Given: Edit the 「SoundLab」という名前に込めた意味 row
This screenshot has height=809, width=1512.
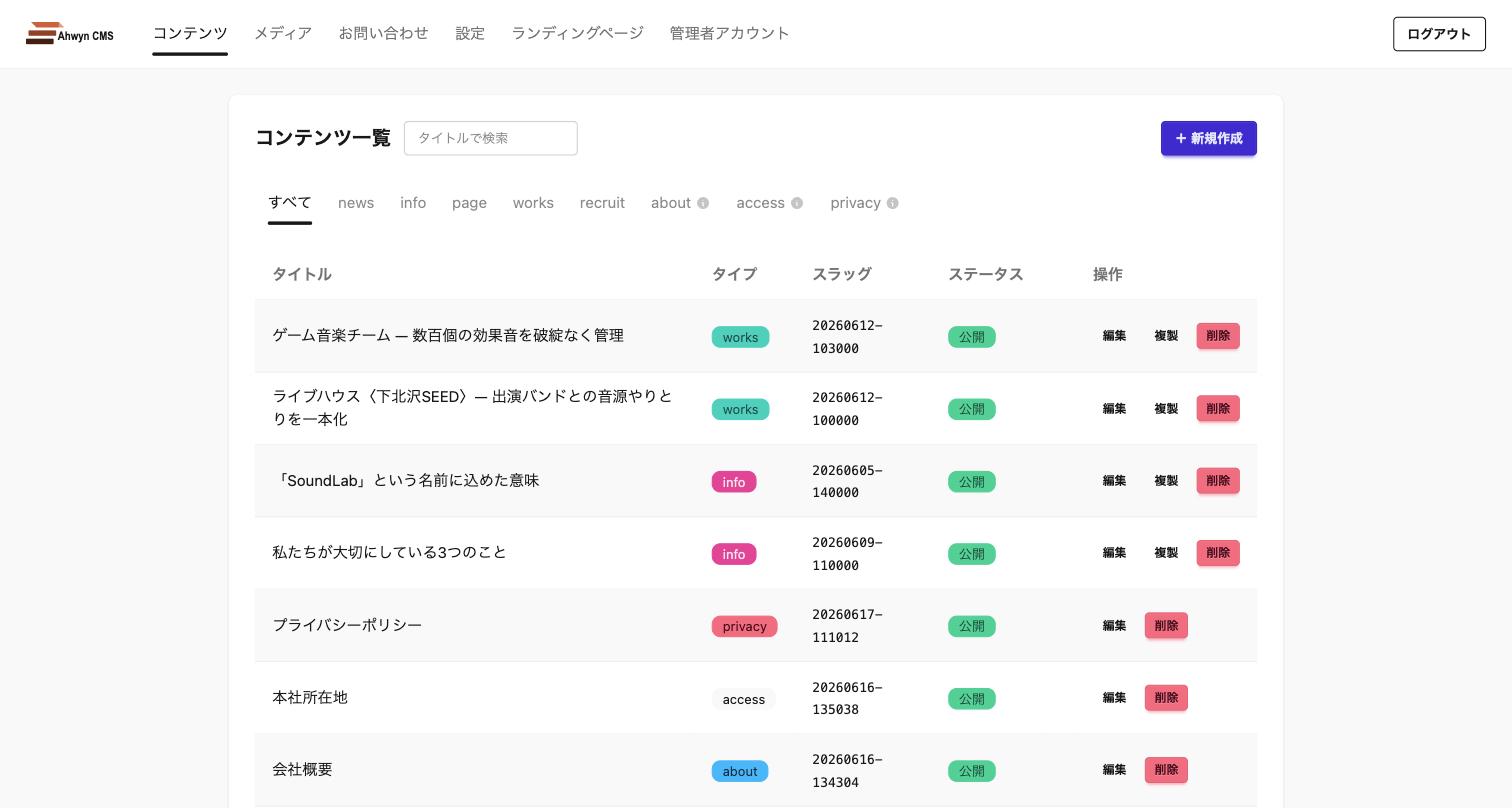Looking at the screenshot, I should [x=1114, y=481].
